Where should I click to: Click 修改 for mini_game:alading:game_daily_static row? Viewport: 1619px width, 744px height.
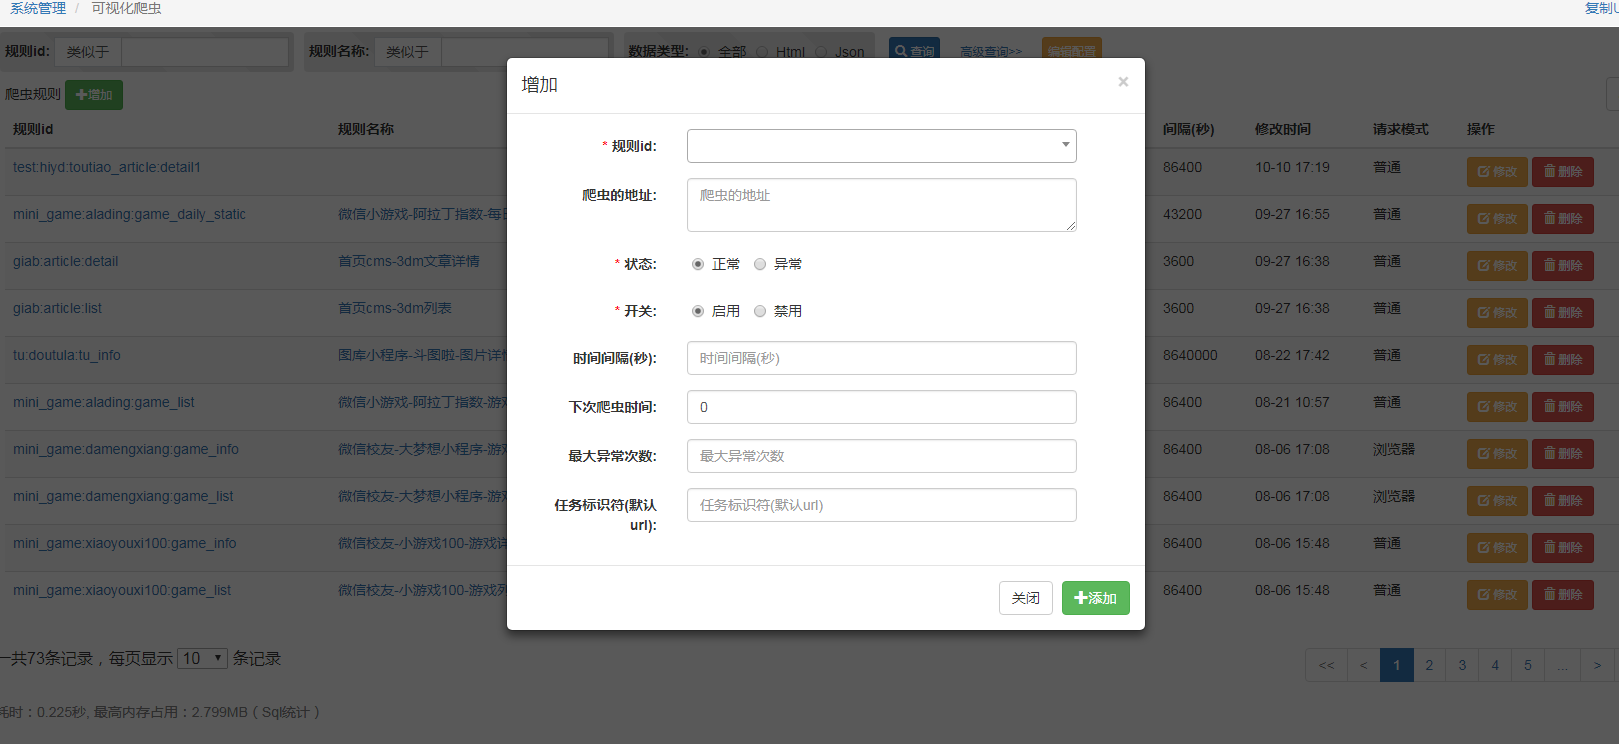click(1497, 219)
